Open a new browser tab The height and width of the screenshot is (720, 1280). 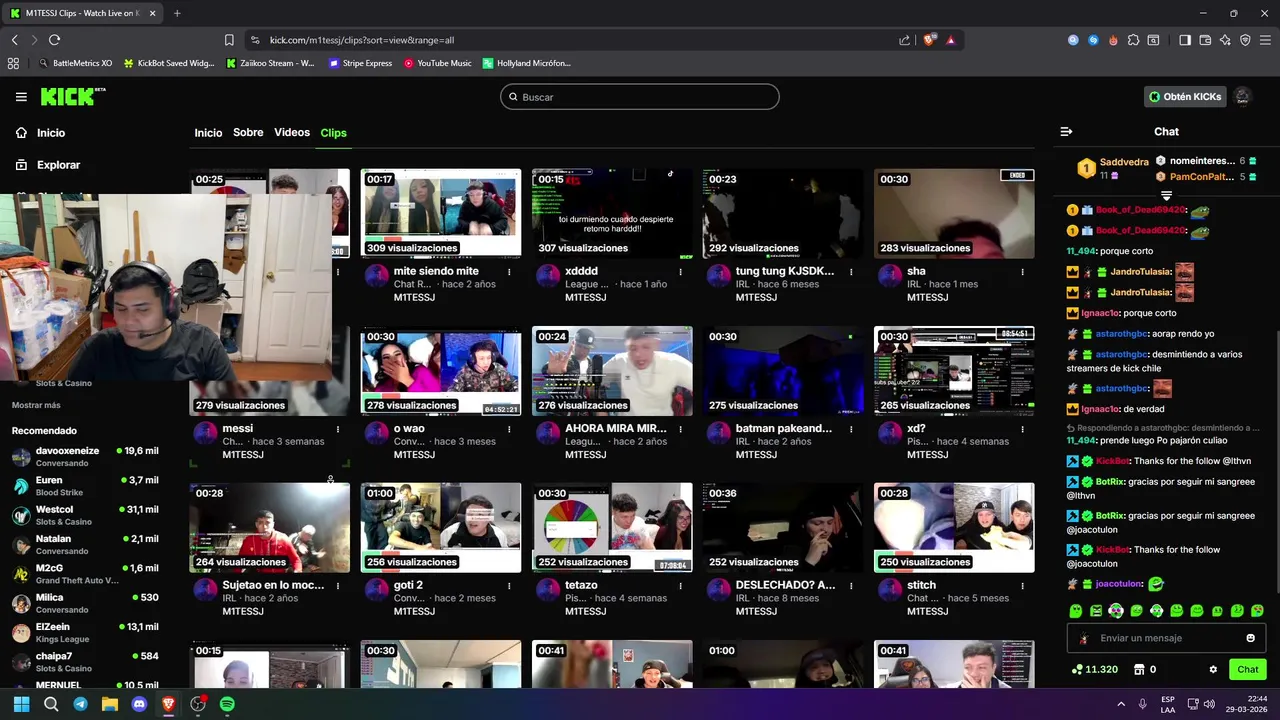click(x=177, y=13)
